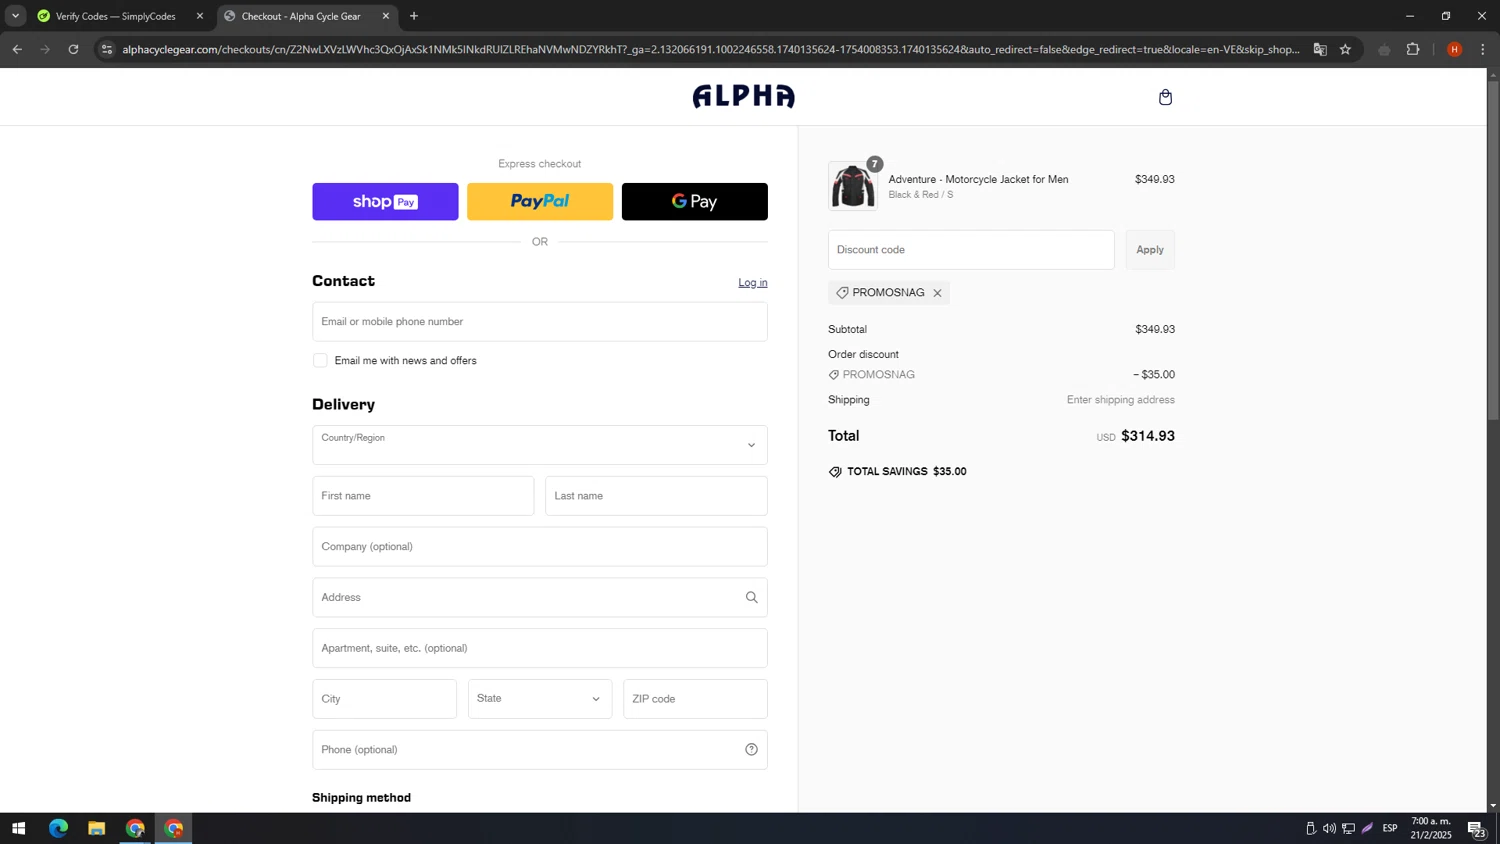Pay with Shop Pay button
1500x844 pixels.
(385, 202)
